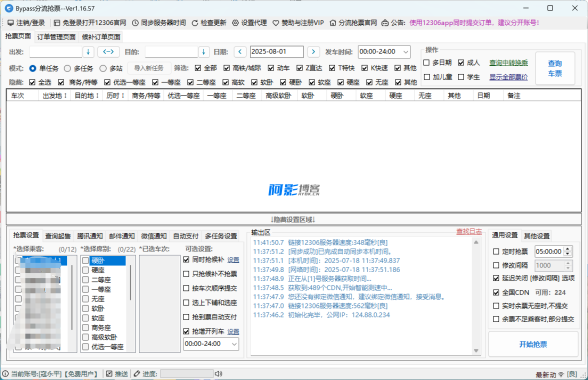Open the 查询中转换乘 link

(x=508, y=63)
